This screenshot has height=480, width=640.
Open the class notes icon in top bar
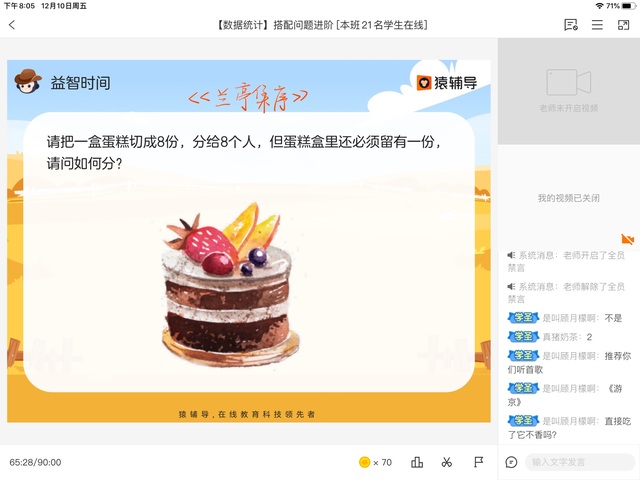pyautogui.click(x=571, y=25)
